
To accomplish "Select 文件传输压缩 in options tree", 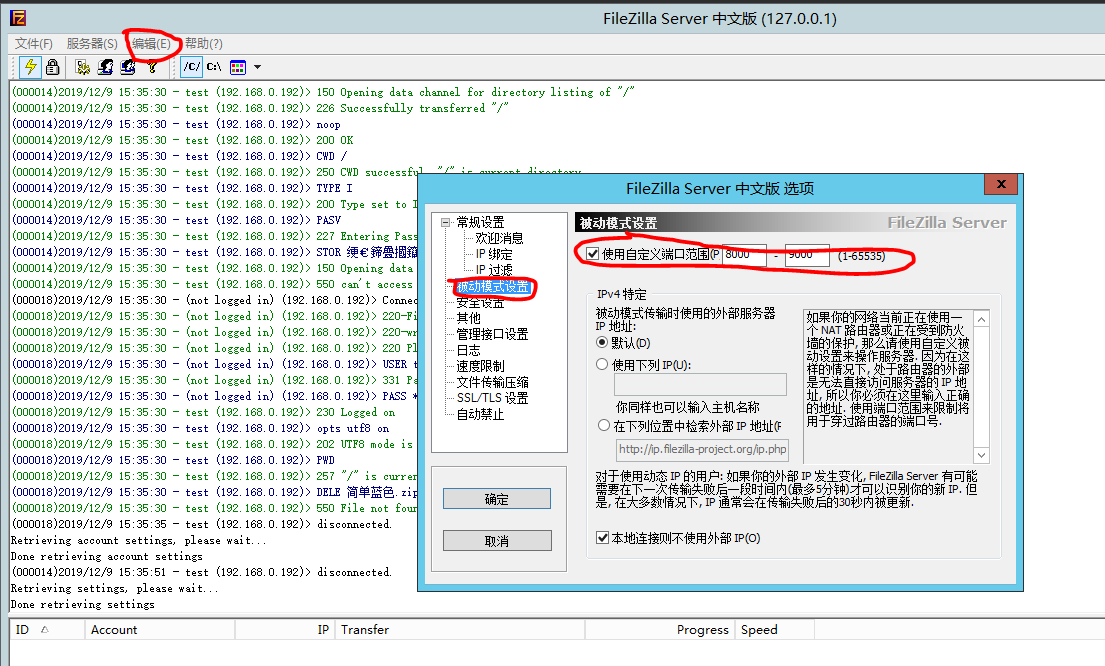I will click(x=493, y=382).
